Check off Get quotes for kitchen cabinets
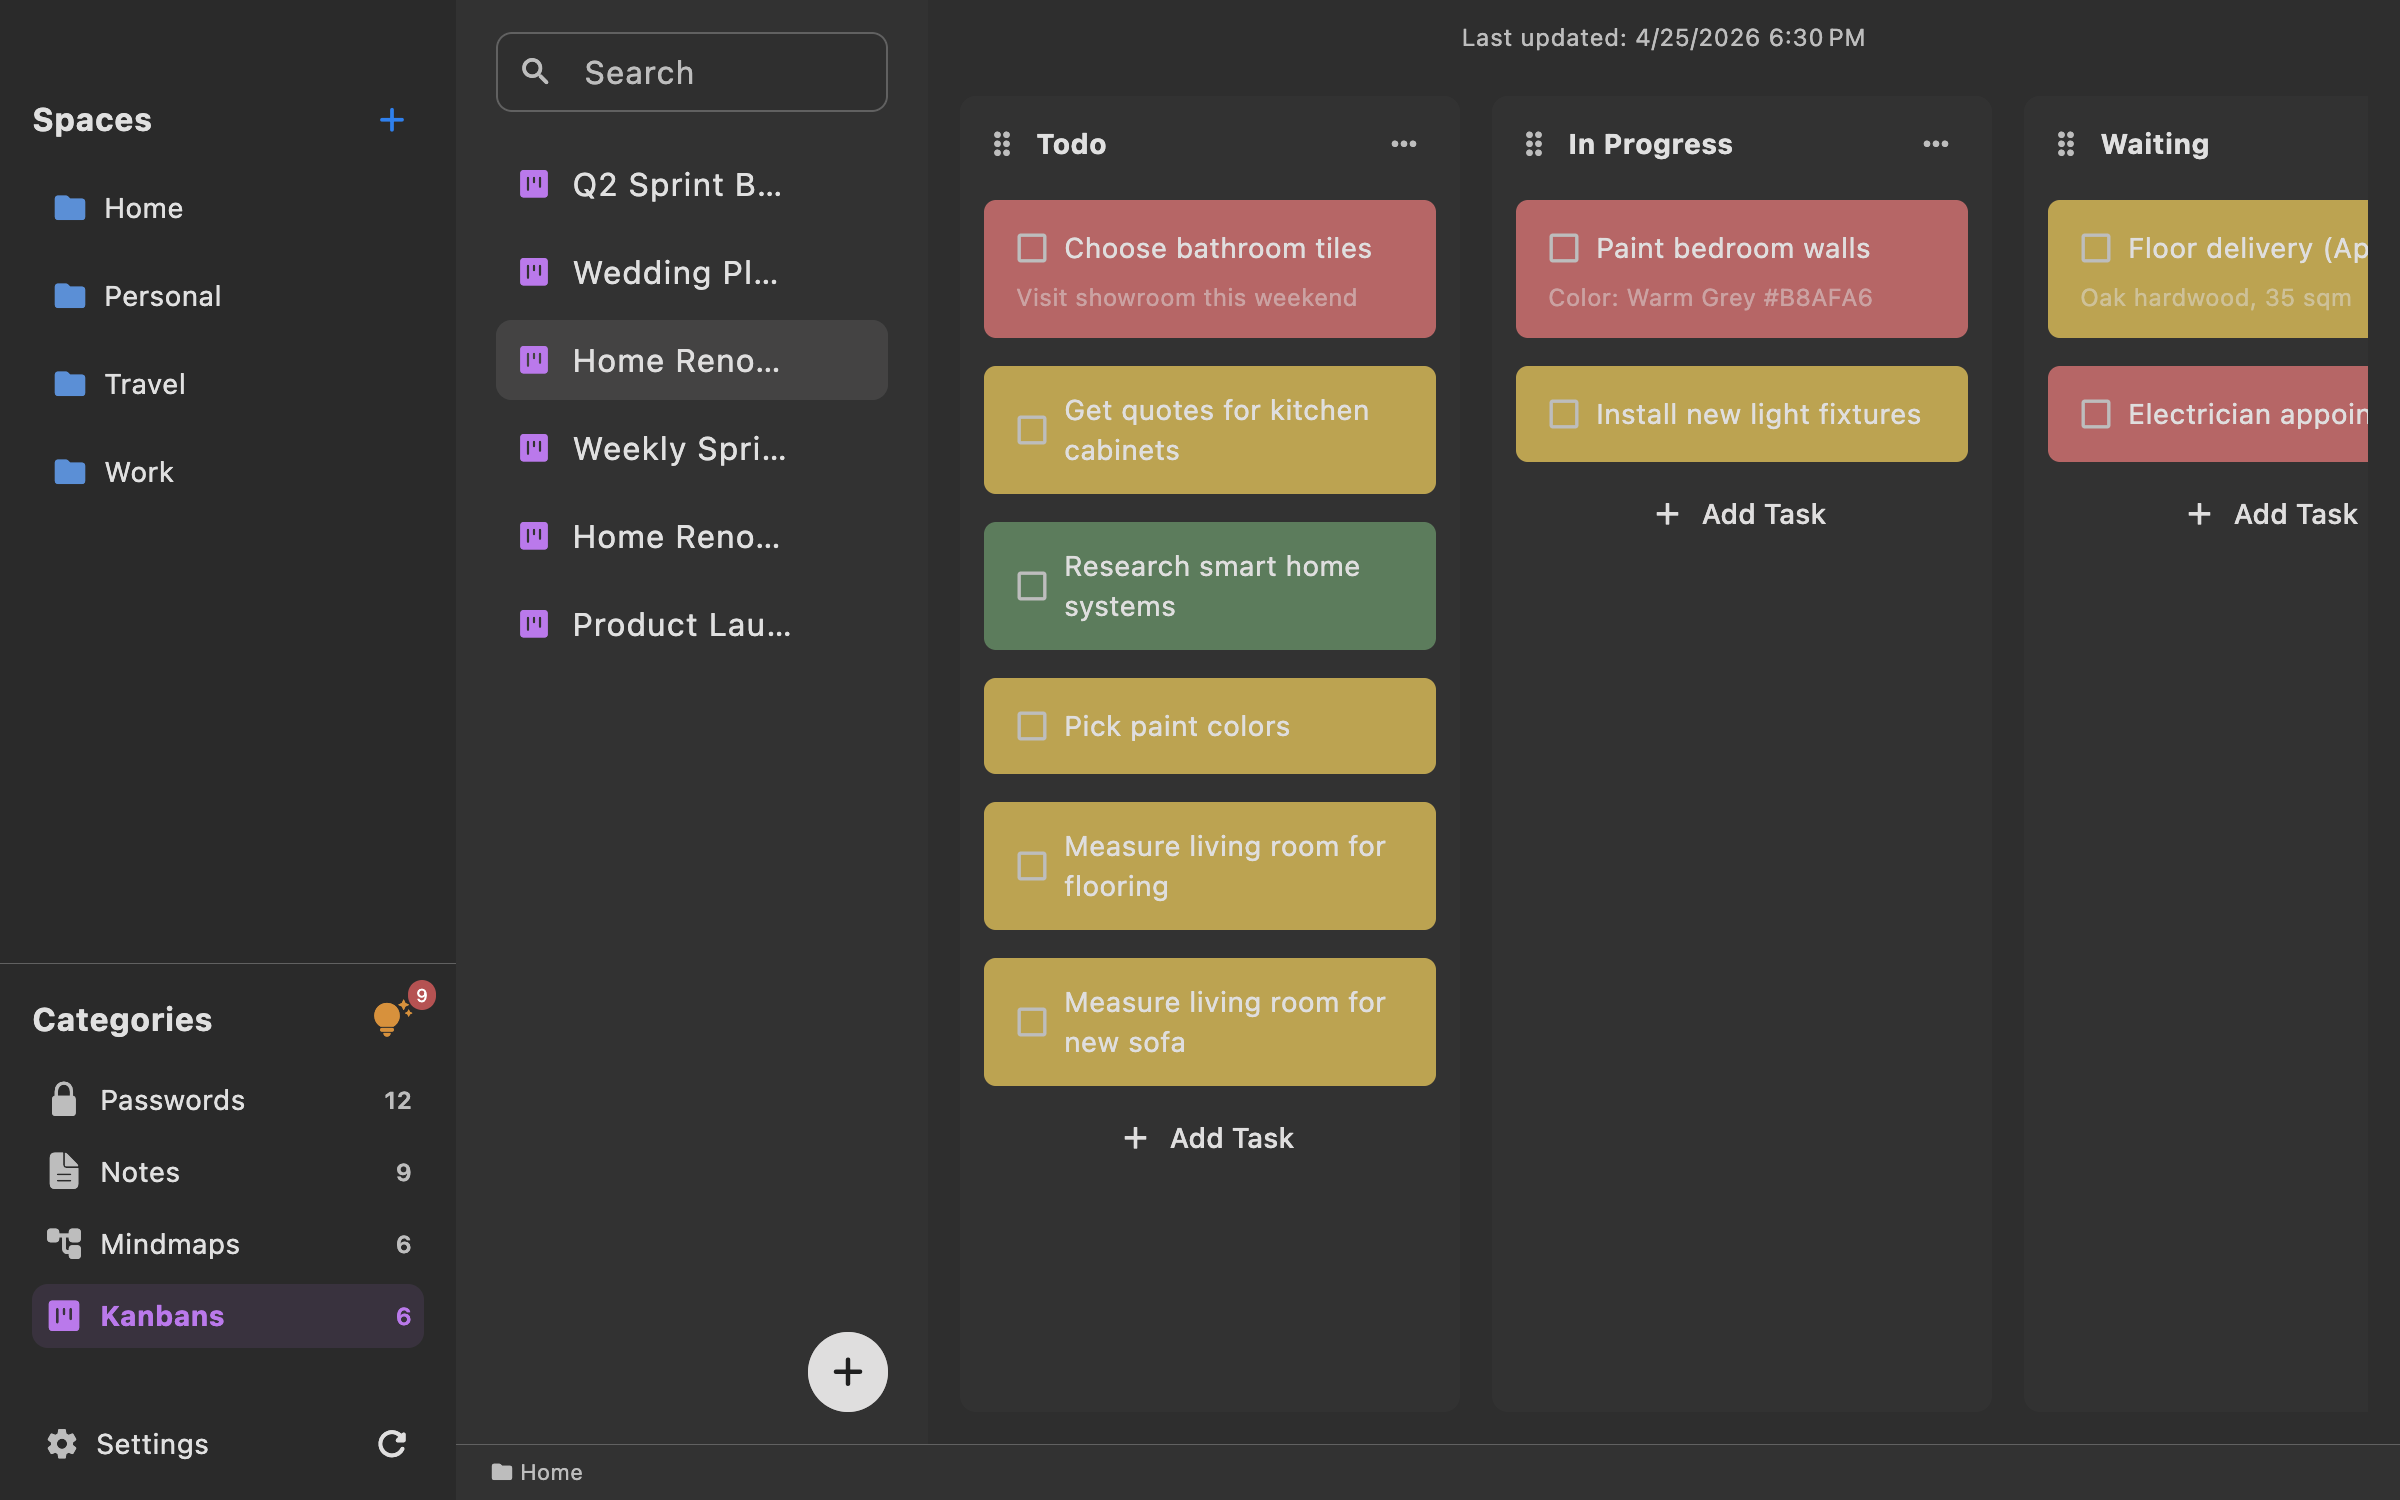This screenshot has height=1500, width=2400. click(x=1031, y=430)
